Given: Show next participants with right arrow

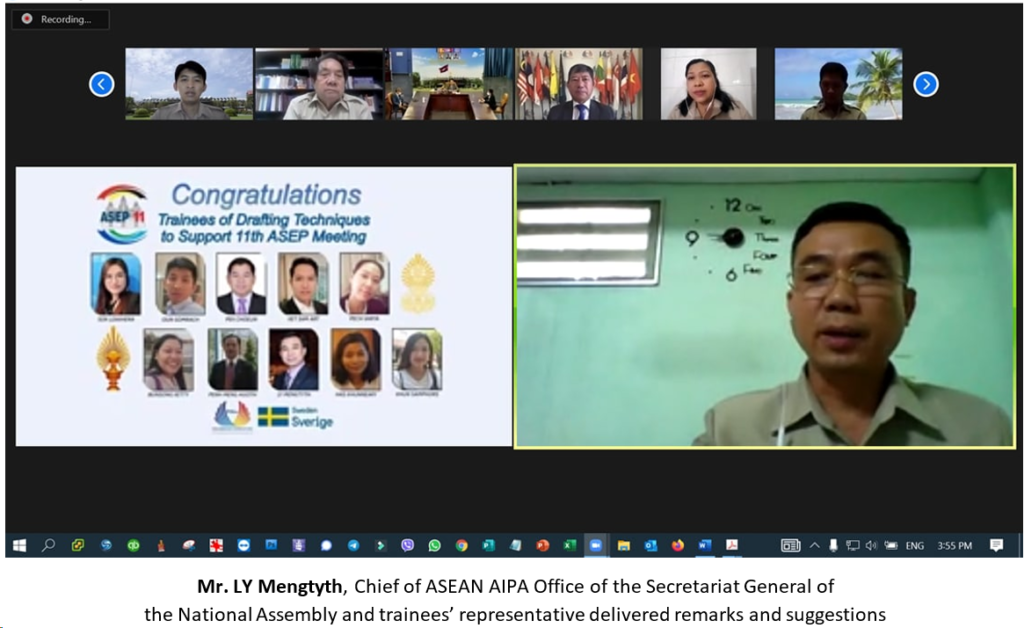Looking at the screenshot, I should tap(925, 84).
